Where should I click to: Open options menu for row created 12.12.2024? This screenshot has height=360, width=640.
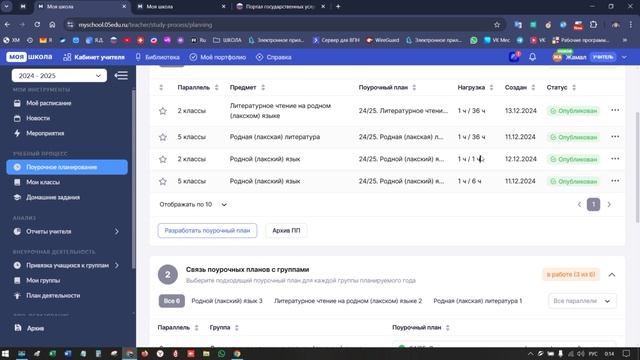coord(615,158)
